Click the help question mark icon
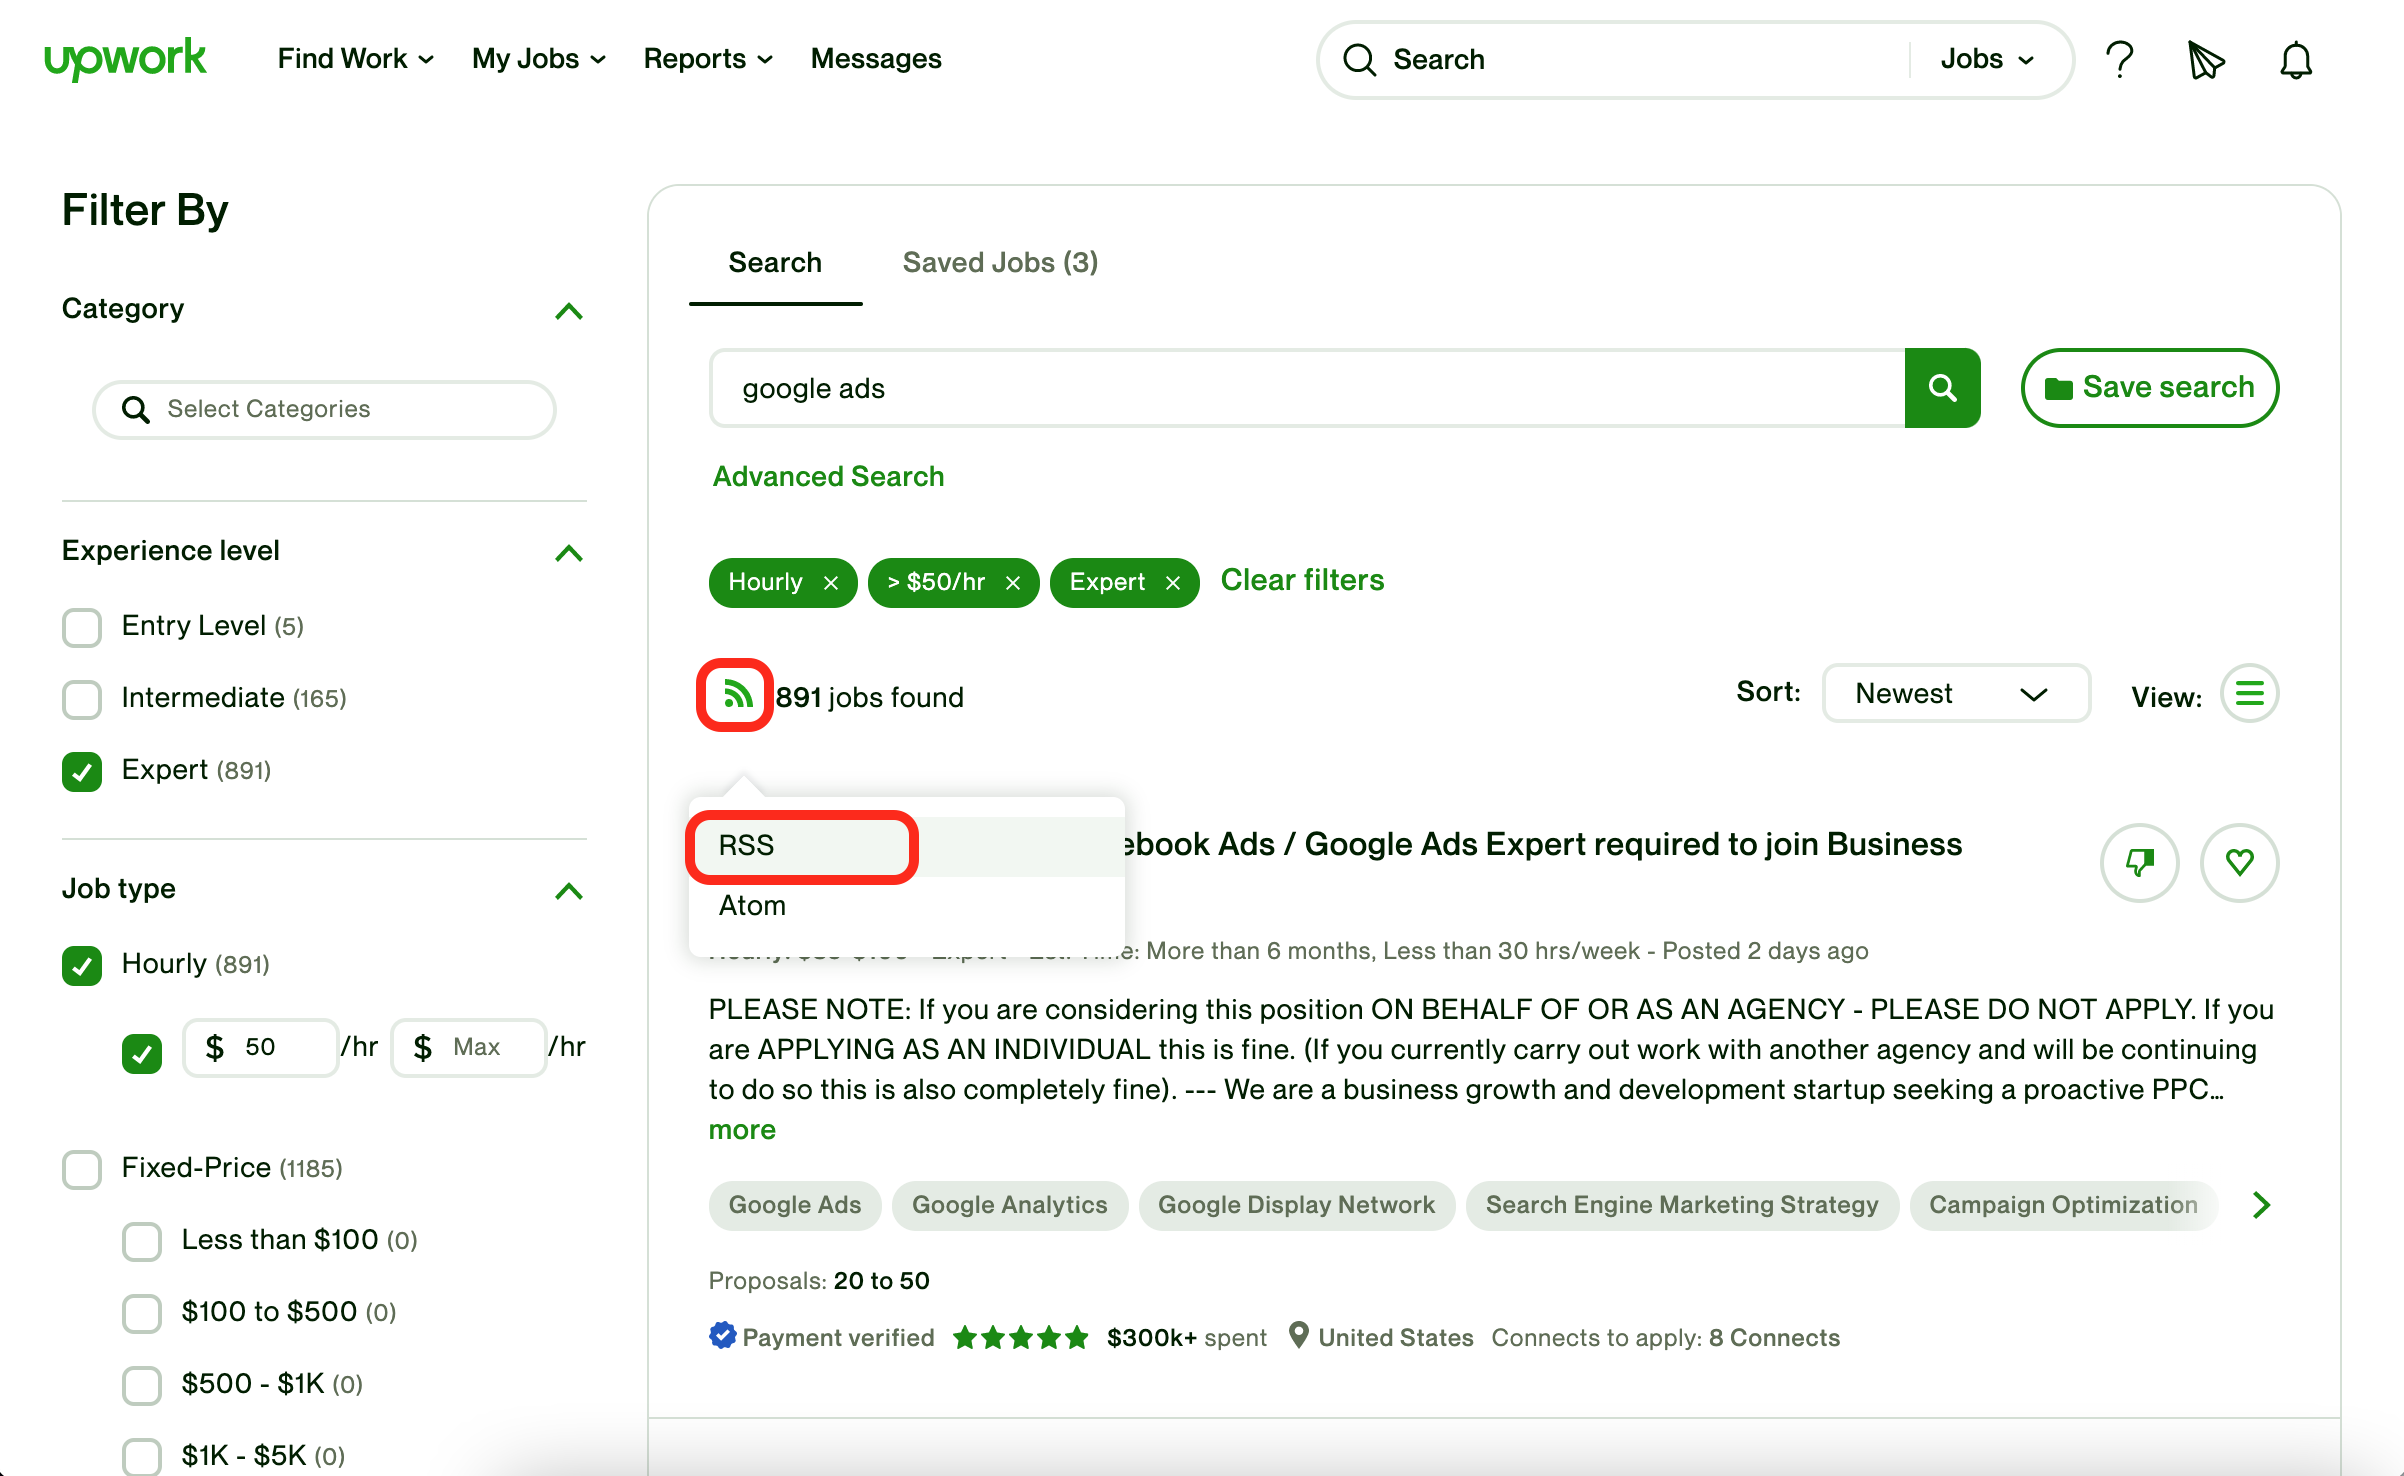Screen dimensions: 2404x1476 click(x=2119, y=60)
